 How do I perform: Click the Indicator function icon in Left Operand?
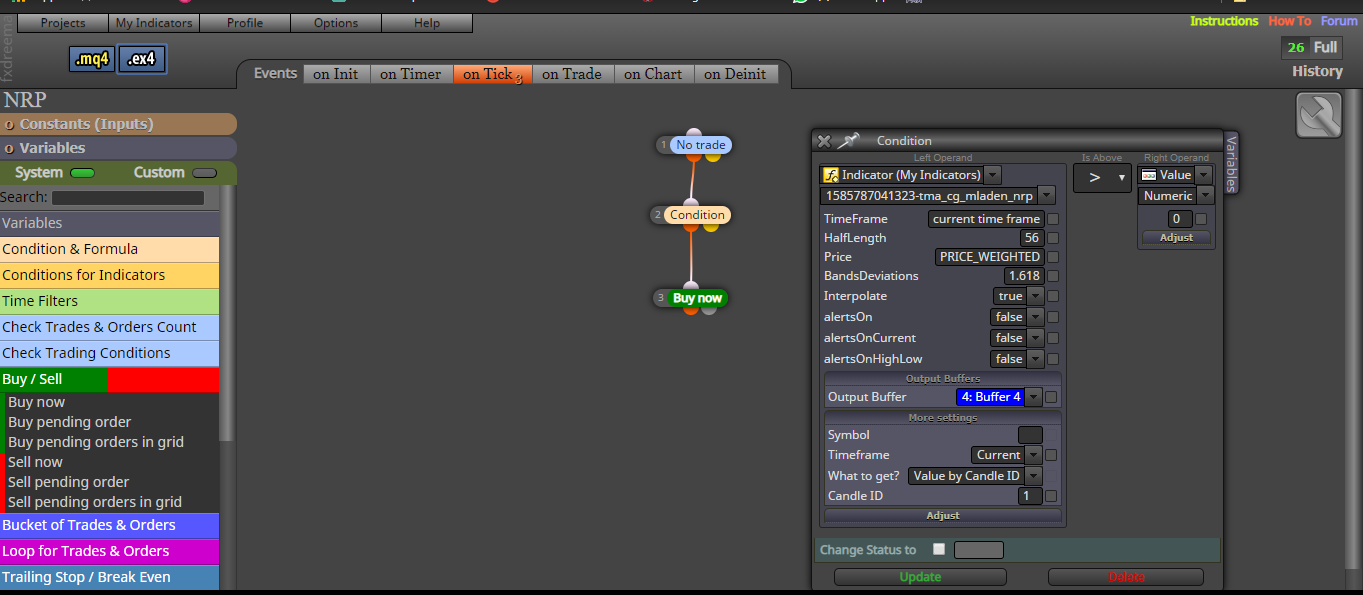click(830, 175)
